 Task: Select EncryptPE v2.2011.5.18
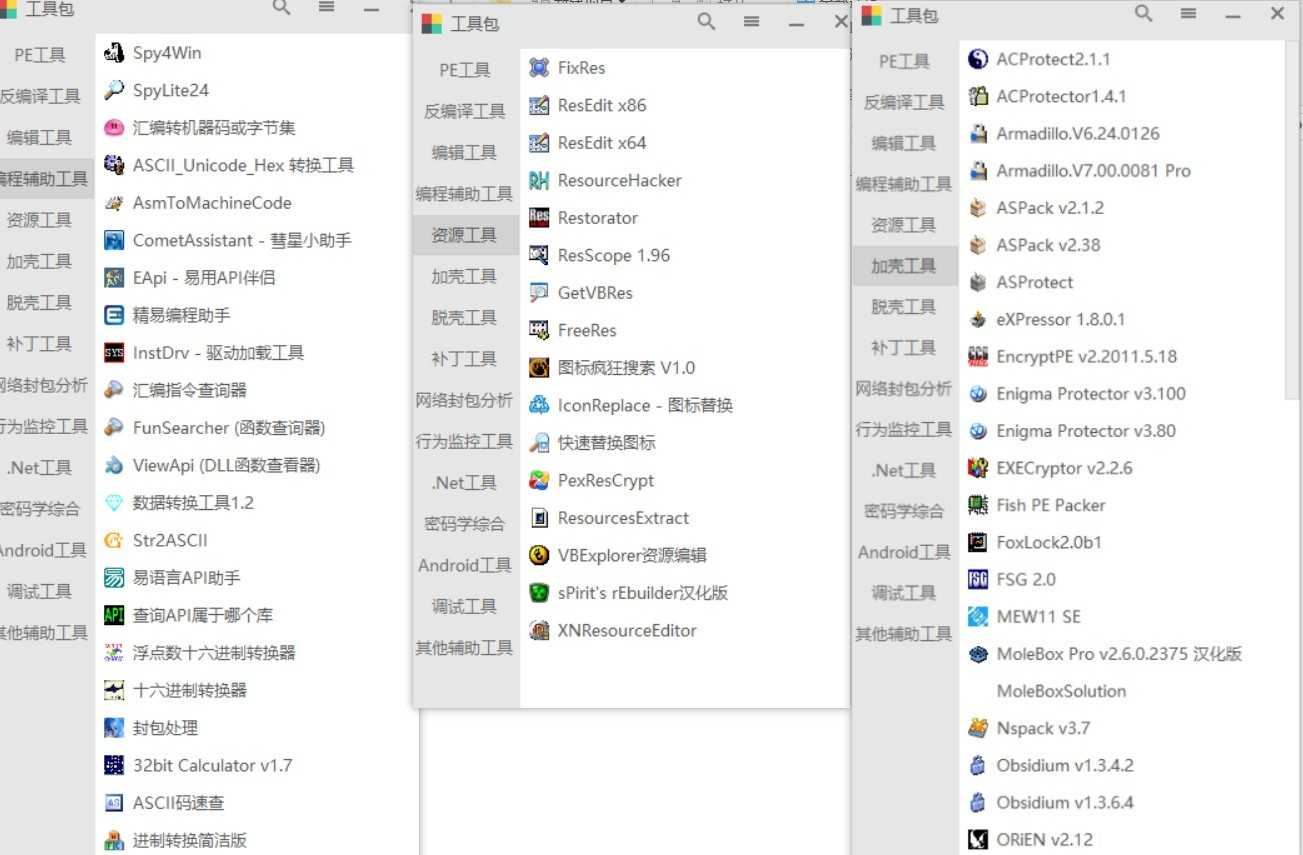[x=1085, y=356]
